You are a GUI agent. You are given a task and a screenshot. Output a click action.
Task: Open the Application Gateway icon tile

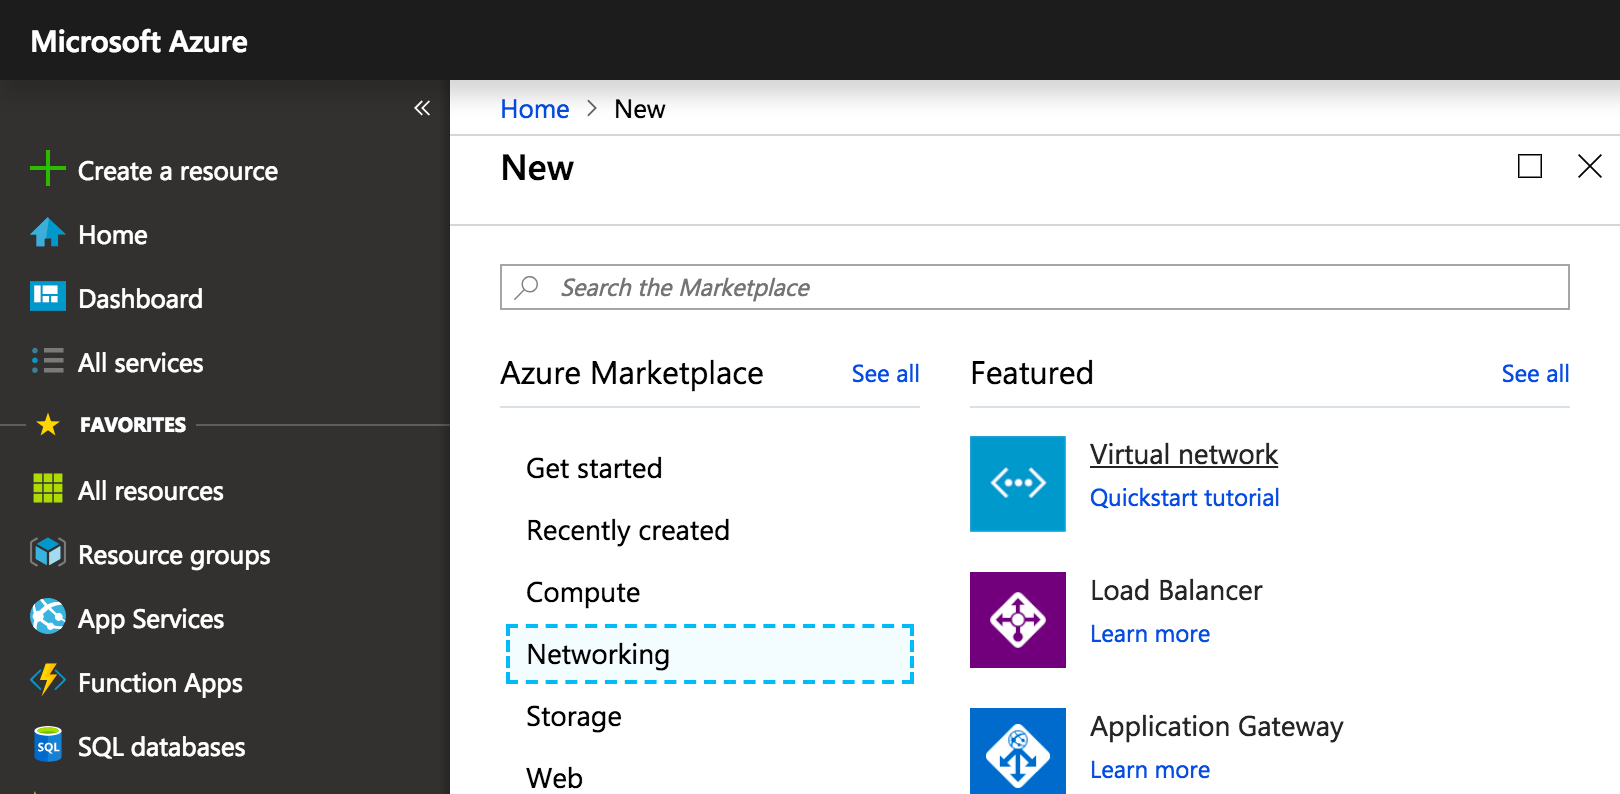[1017, 751]
